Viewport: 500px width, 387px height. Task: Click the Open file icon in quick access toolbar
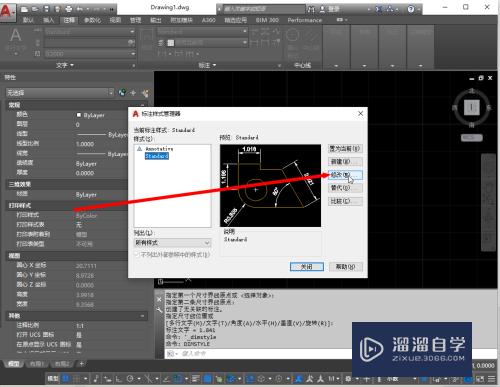(x=35, y=9)
